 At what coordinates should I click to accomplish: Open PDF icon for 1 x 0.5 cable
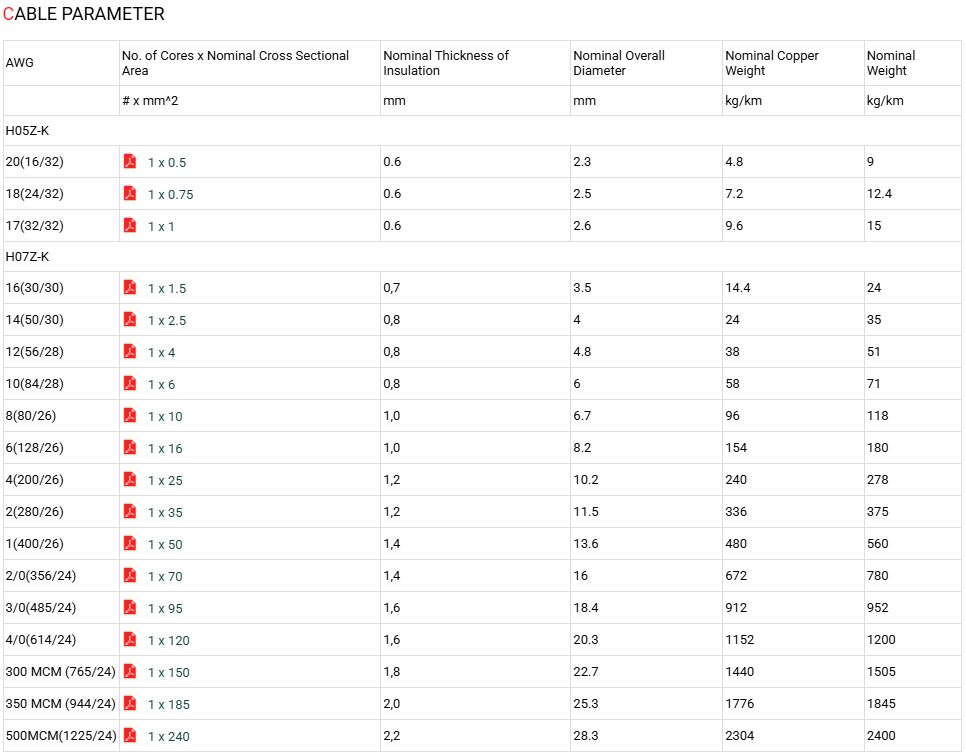point(130,161)
